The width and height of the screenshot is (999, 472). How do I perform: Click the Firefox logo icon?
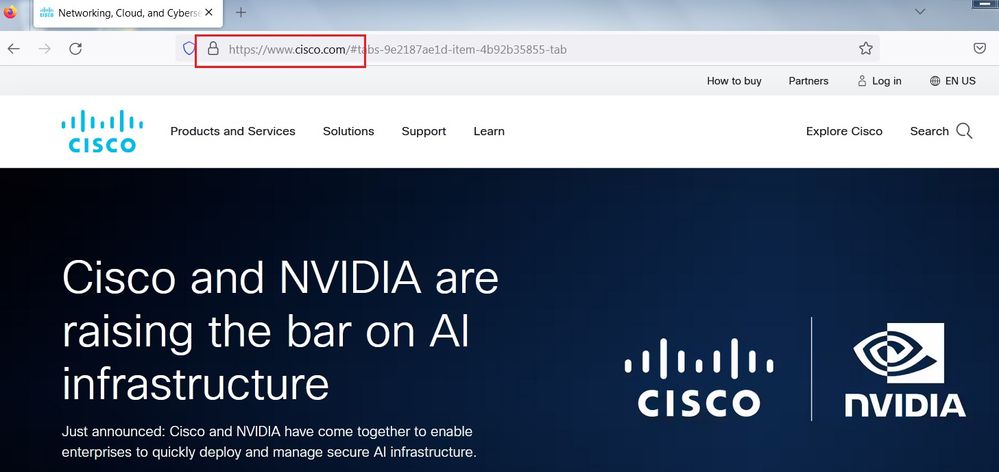pos(10,11)
